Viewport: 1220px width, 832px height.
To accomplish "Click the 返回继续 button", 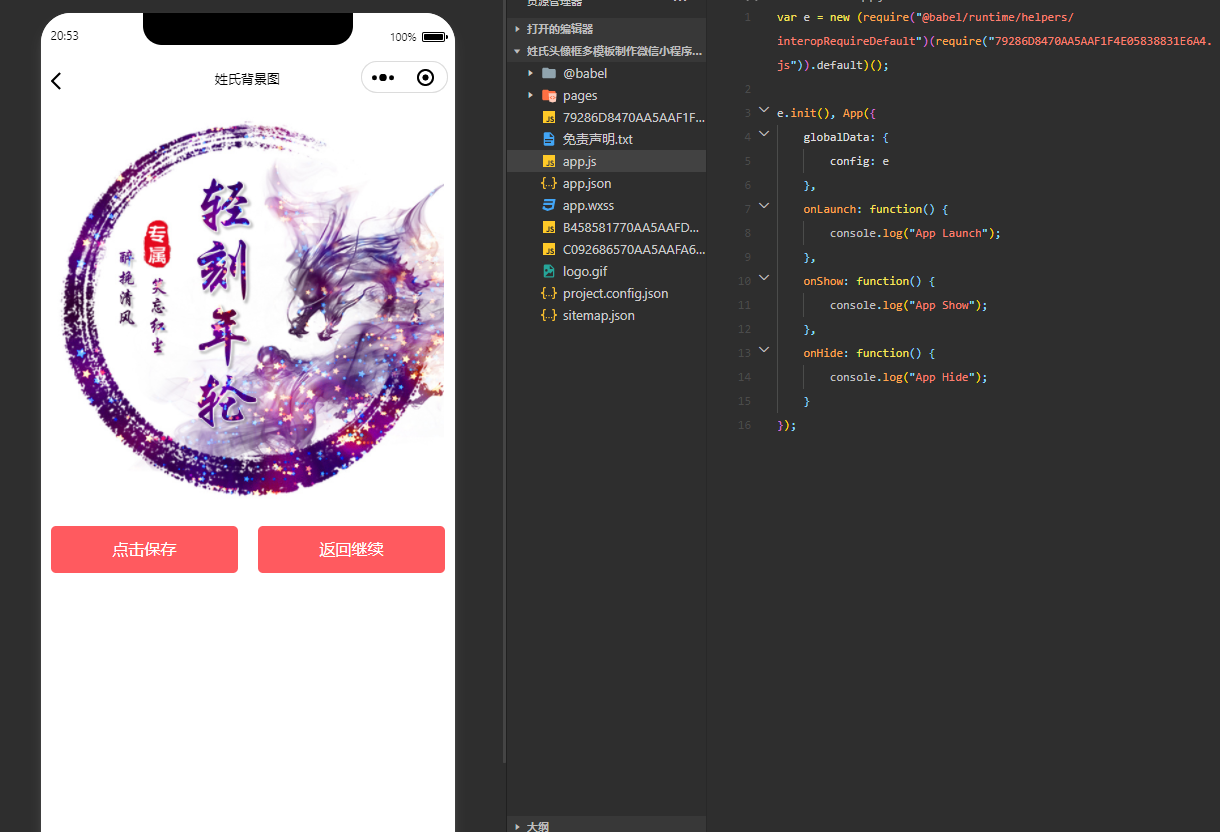I will coord(351,550).
